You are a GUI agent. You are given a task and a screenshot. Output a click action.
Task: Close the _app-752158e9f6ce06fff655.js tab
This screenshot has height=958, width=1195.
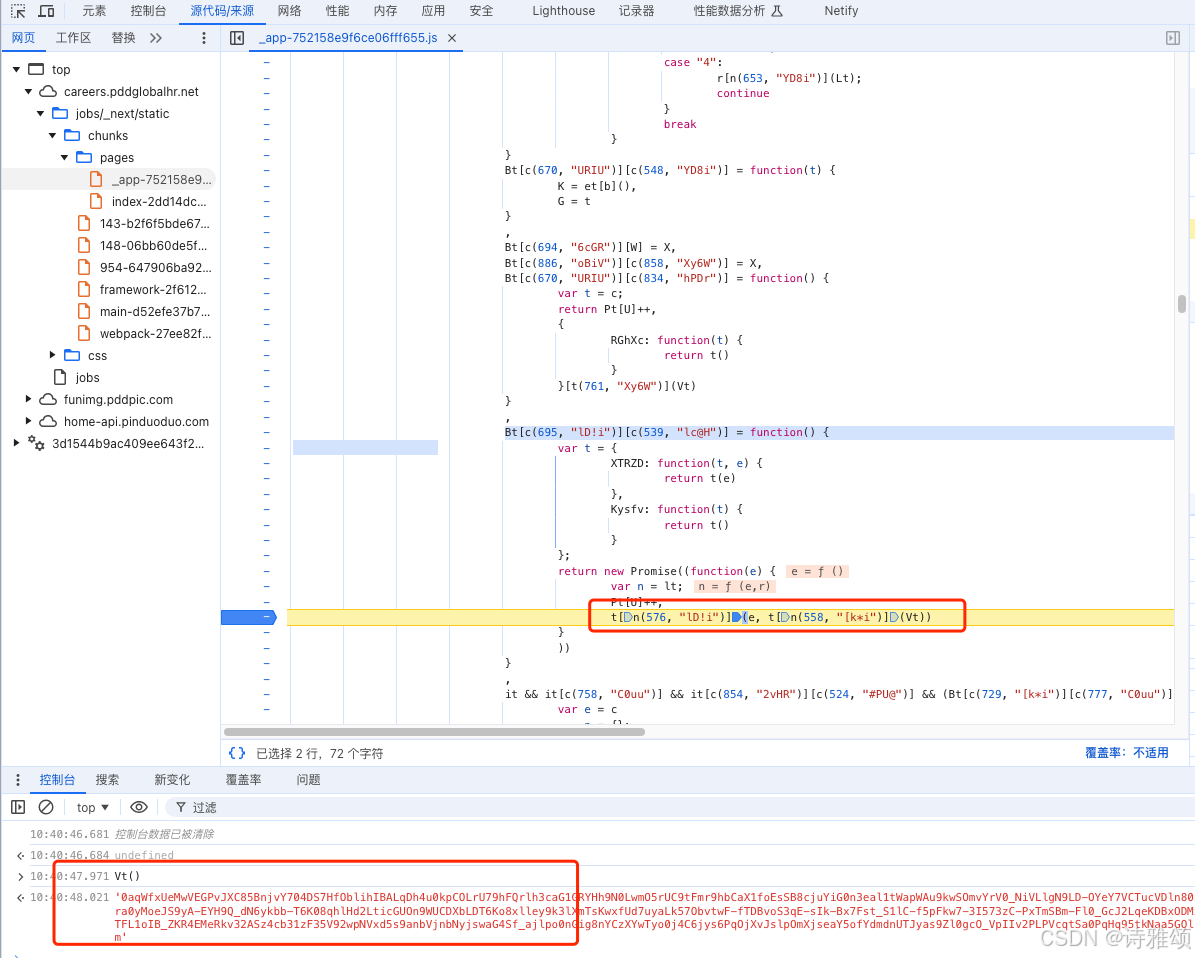(452, 38)
